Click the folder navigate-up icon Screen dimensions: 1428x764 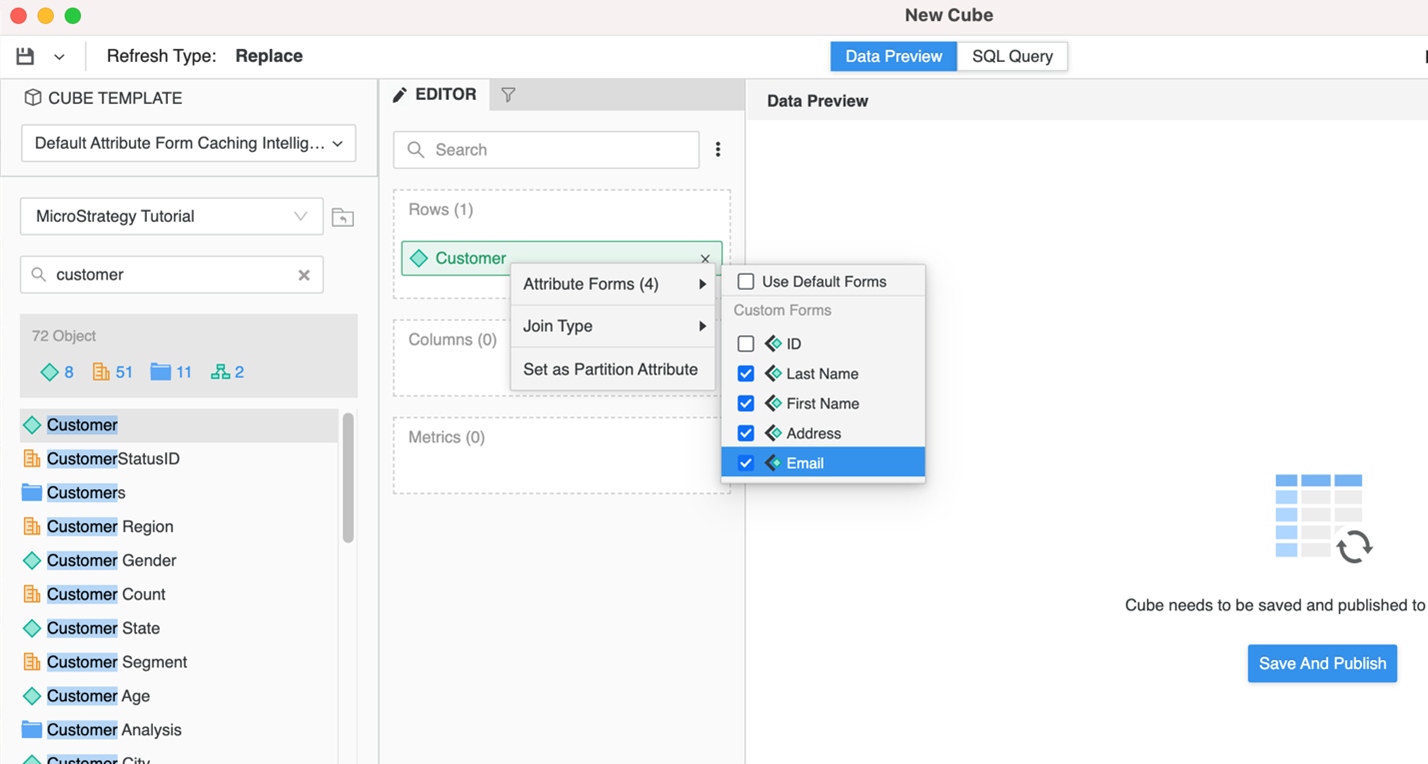[x=343, y=217]
